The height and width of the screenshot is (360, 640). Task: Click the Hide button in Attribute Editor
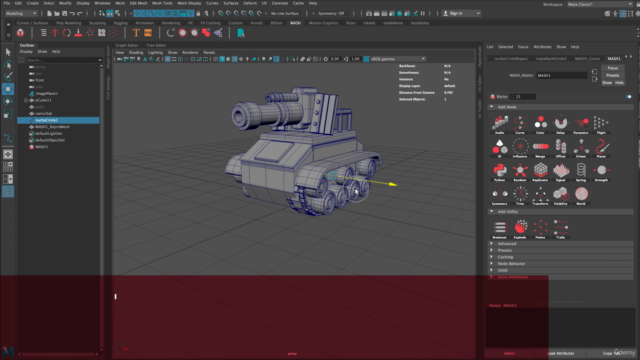tap(619, 83)
